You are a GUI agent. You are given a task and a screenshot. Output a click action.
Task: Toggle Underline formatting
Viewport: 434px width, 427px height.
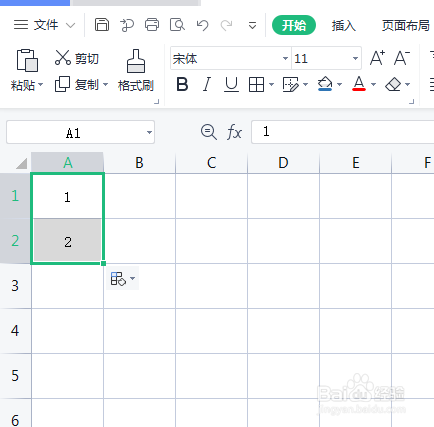(231, 84)
